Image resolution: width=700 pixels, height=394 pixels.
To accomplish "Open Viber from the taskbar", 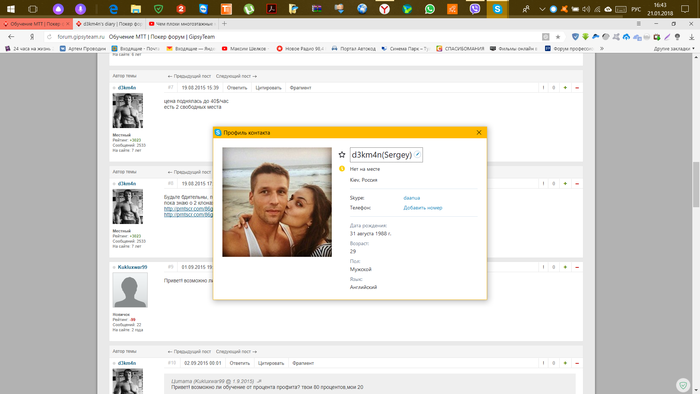I will point(475,9).
